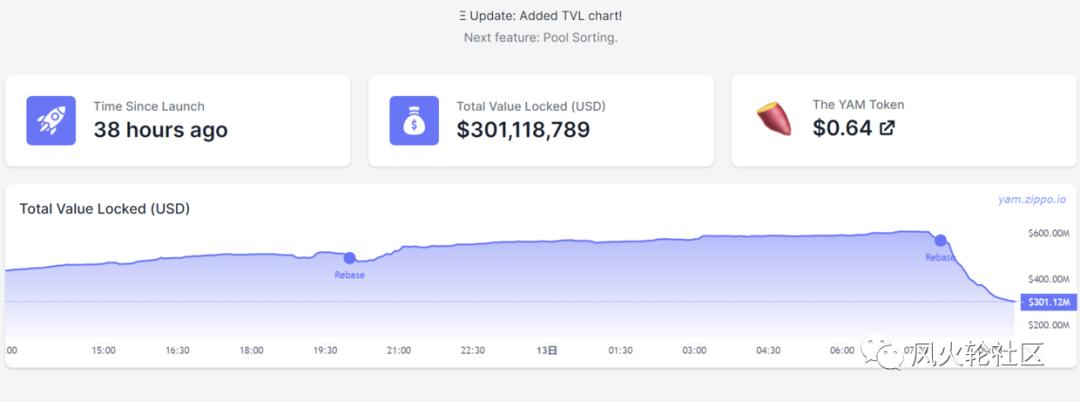Open external link icon beside $0.64
This screenshot has width=1080, height=402.
tap(886, 129)
